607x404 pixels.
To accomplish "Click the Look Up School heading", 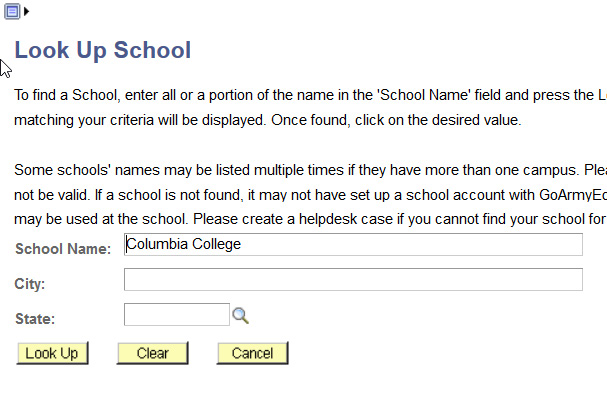I will [102, 50].
